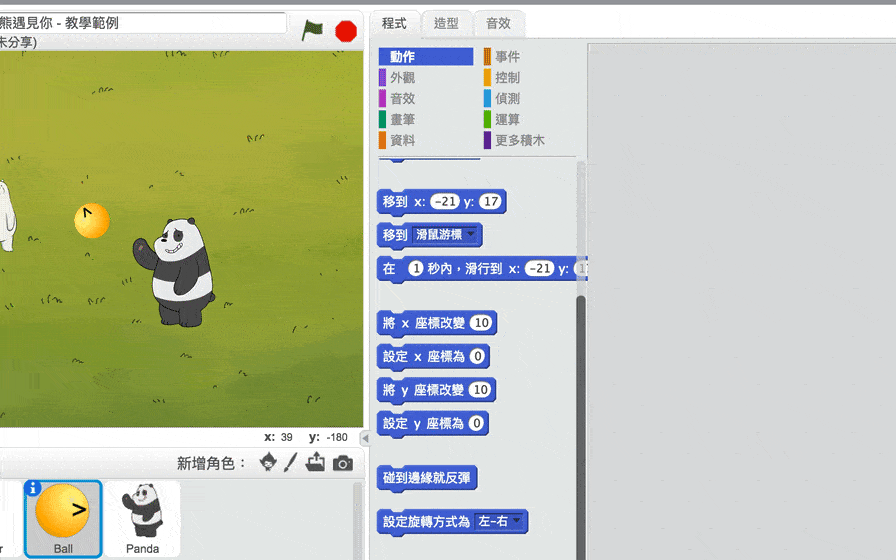Edit seconds value 1 in glide block
Image resolution: width=896 pixels, height=560 pixels.
416,268
